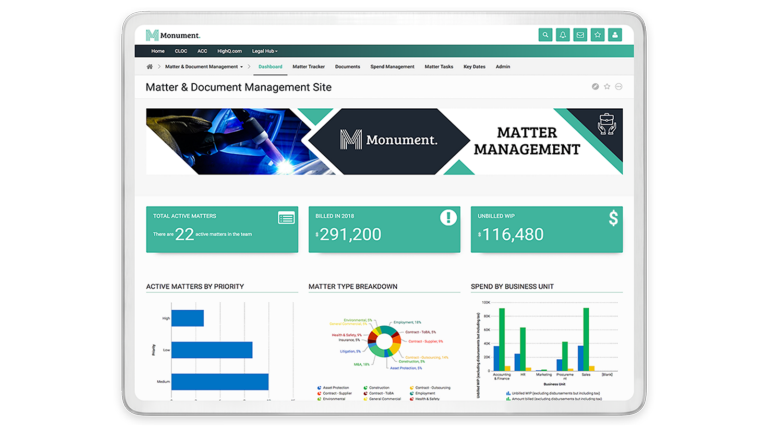This screenshot has height=432, width=768.
Task: Click the Low priority bar in chart
Action: (212, 350)
